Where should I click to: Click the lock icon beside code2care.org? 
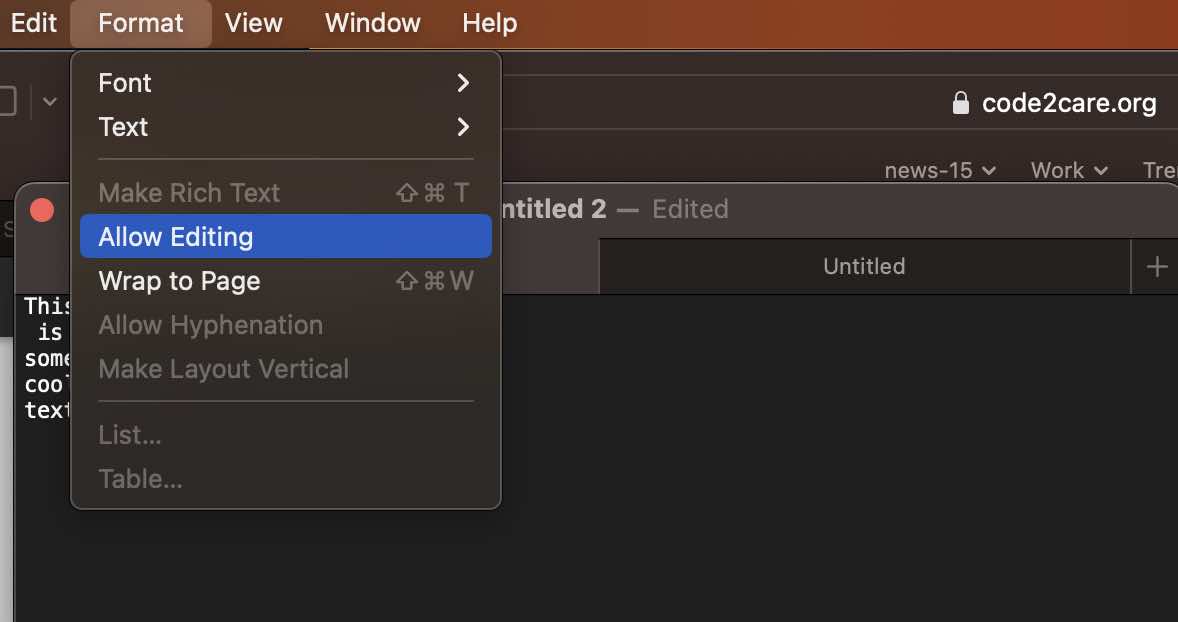(962, 102)
